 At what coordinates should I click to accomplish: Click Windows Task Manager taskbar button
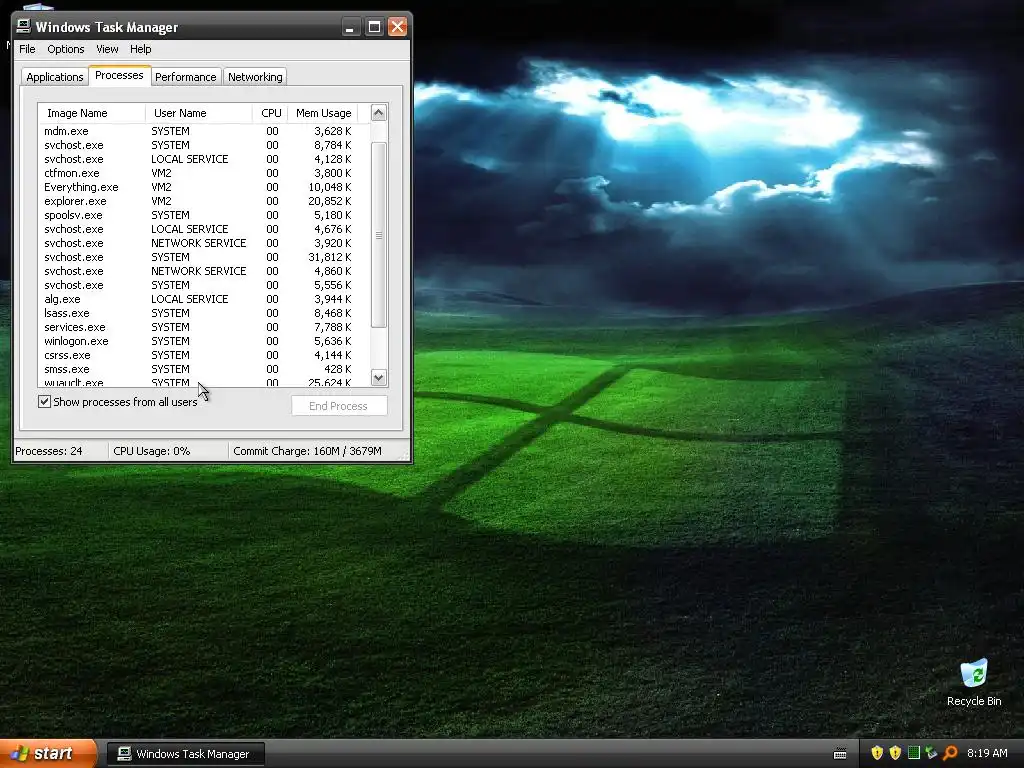pos(186,754)
